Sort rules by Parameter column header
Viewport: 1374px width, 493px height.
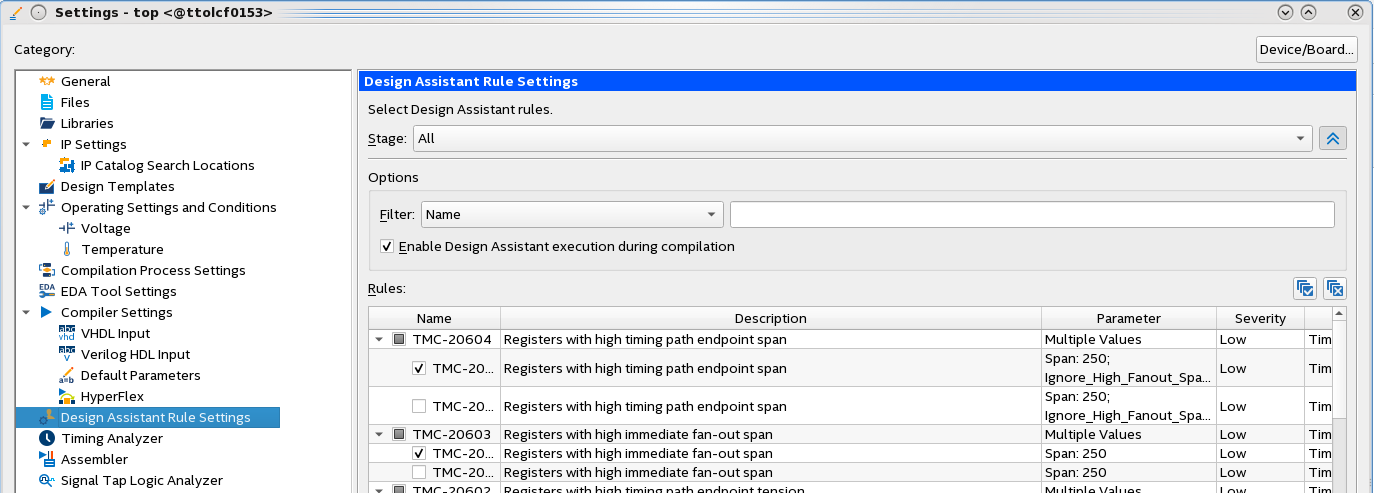1128,318
